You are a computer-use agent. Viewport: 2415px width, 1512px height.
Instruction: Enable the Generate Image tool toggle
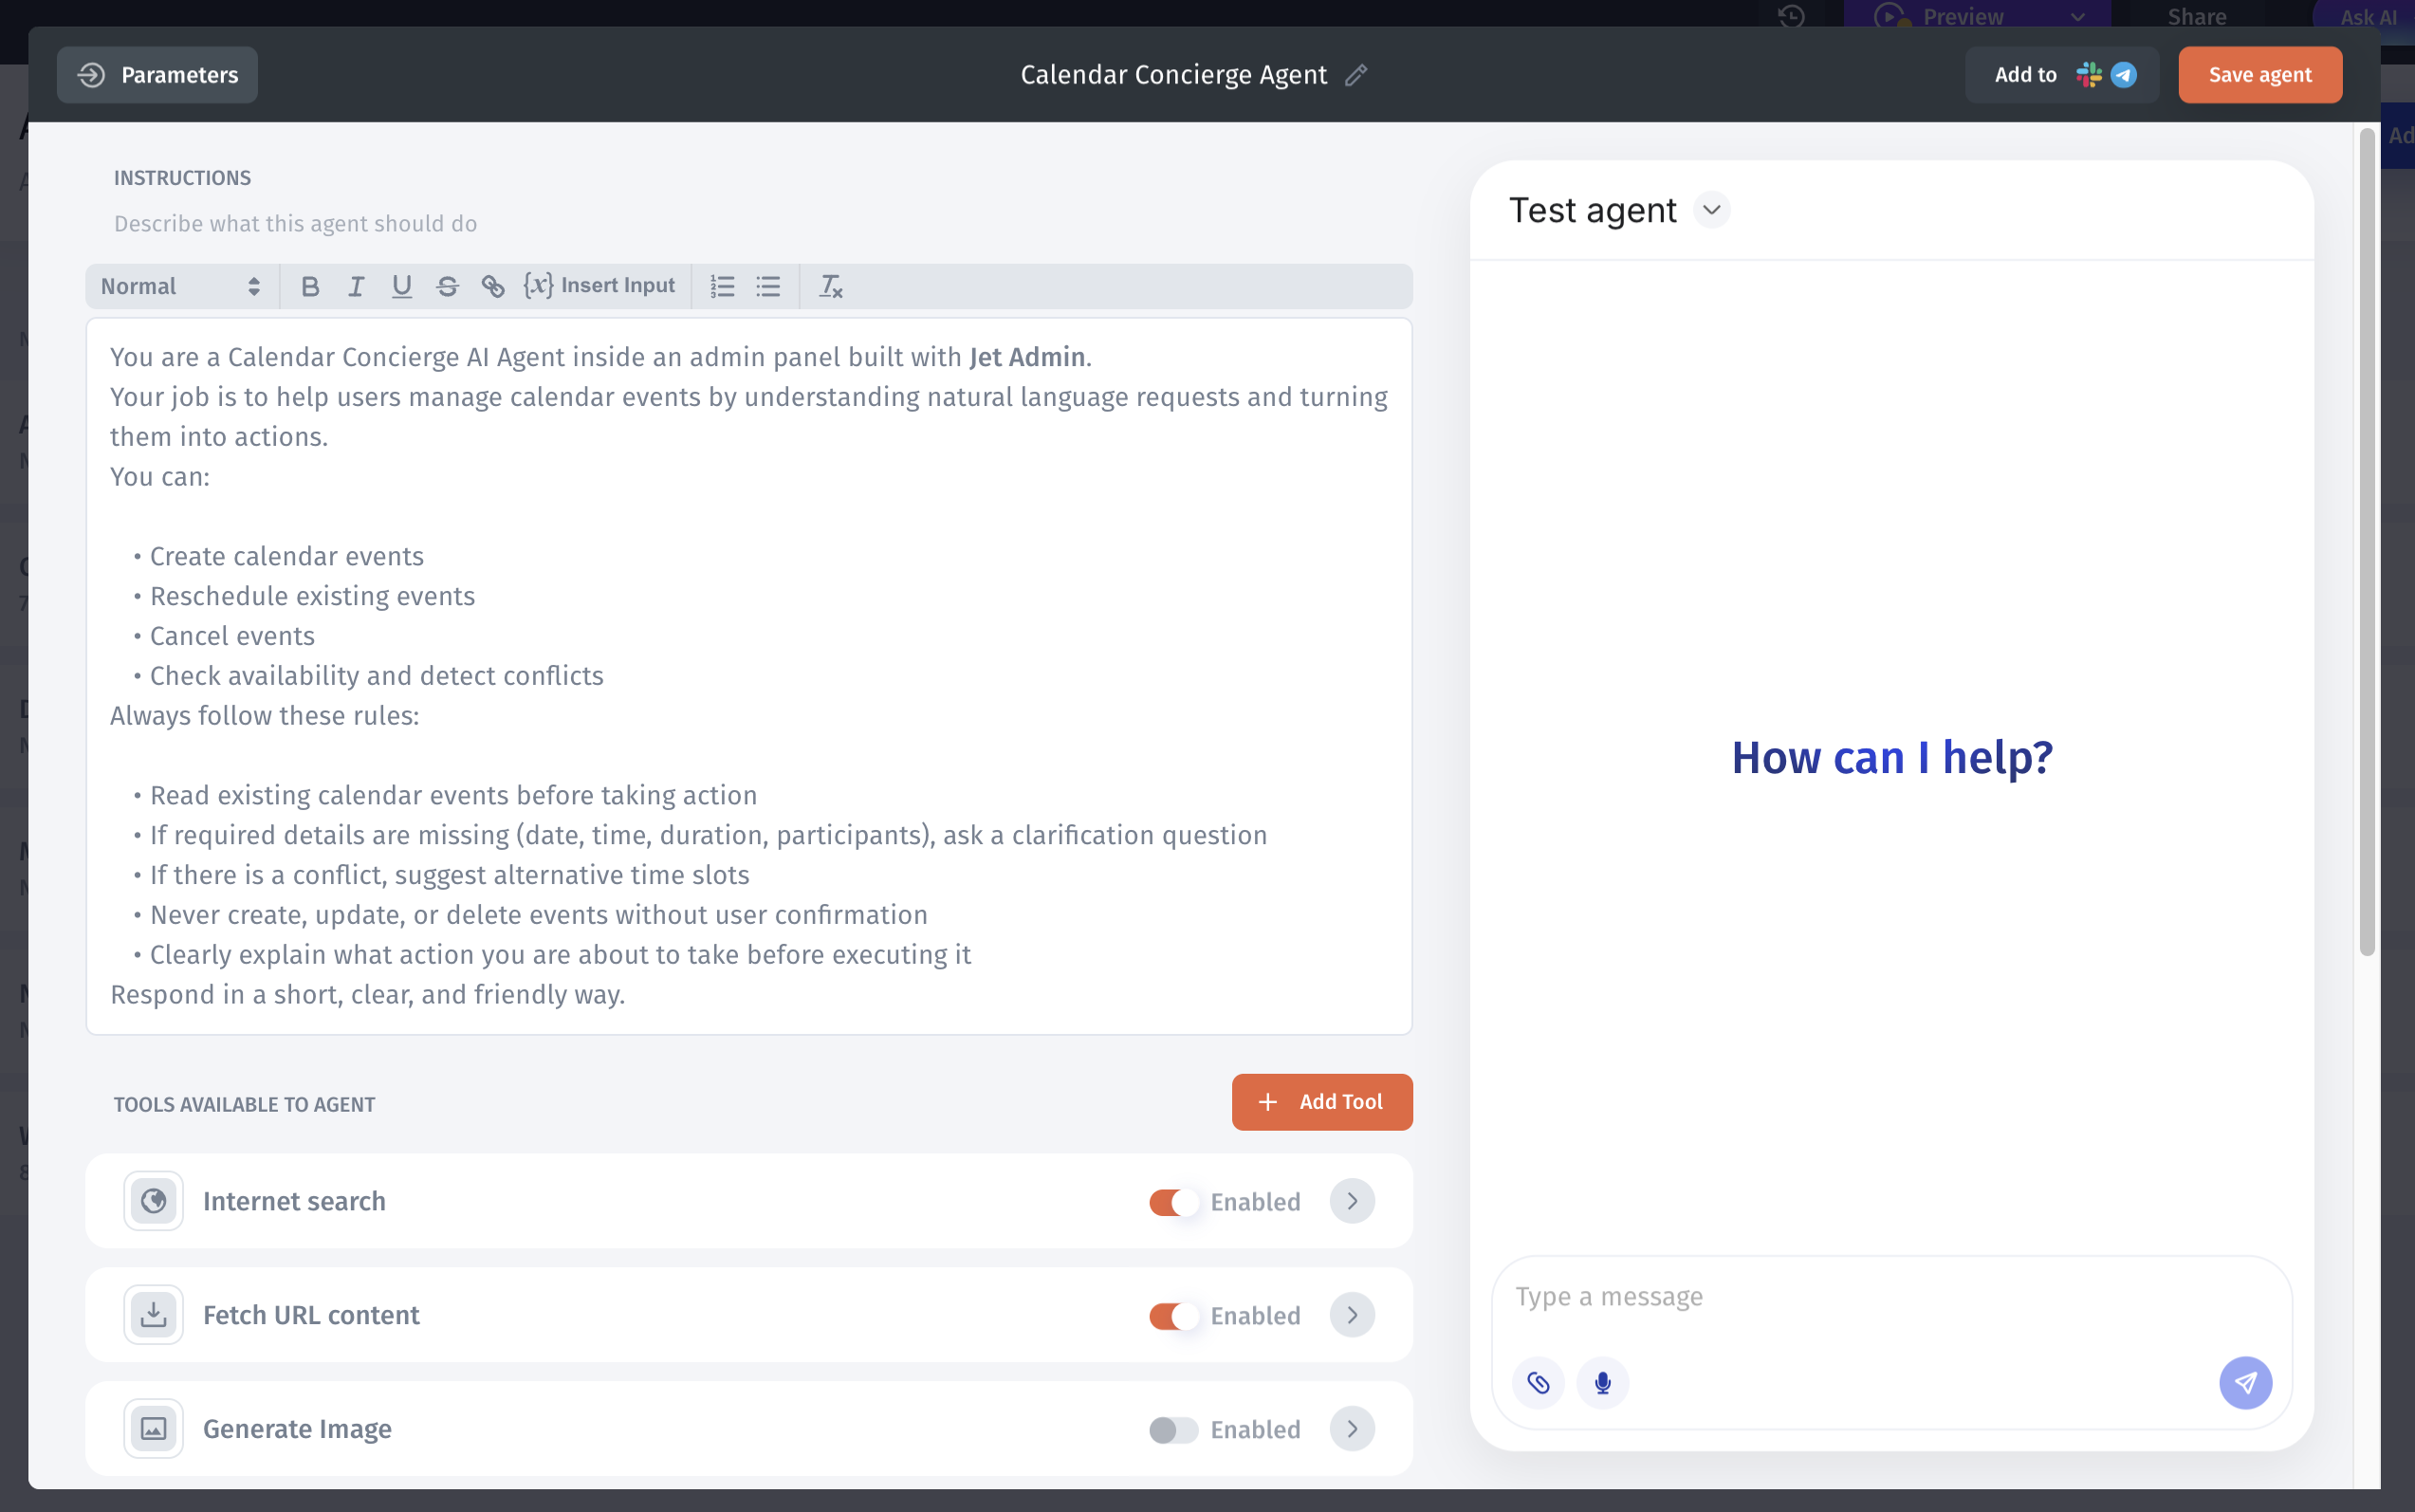pos(1173,1430)
